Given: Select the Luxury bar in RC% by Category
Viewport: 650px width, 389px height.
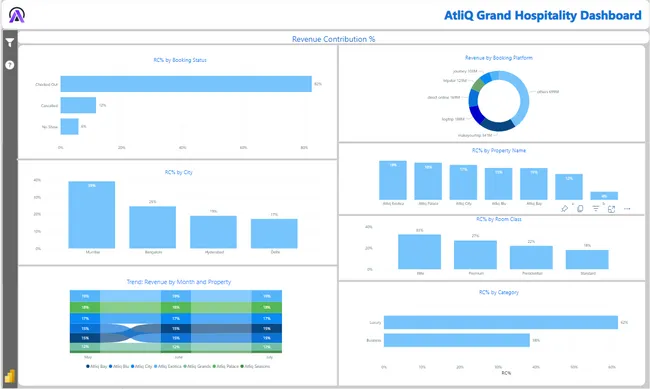Looking at the screenshot, I should pyautogui.click(x=501, y=322).
